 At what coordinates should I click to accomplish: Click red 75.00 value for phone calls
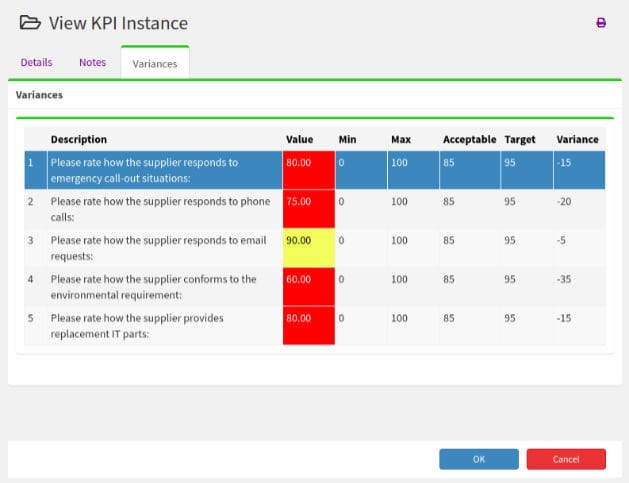308,208
